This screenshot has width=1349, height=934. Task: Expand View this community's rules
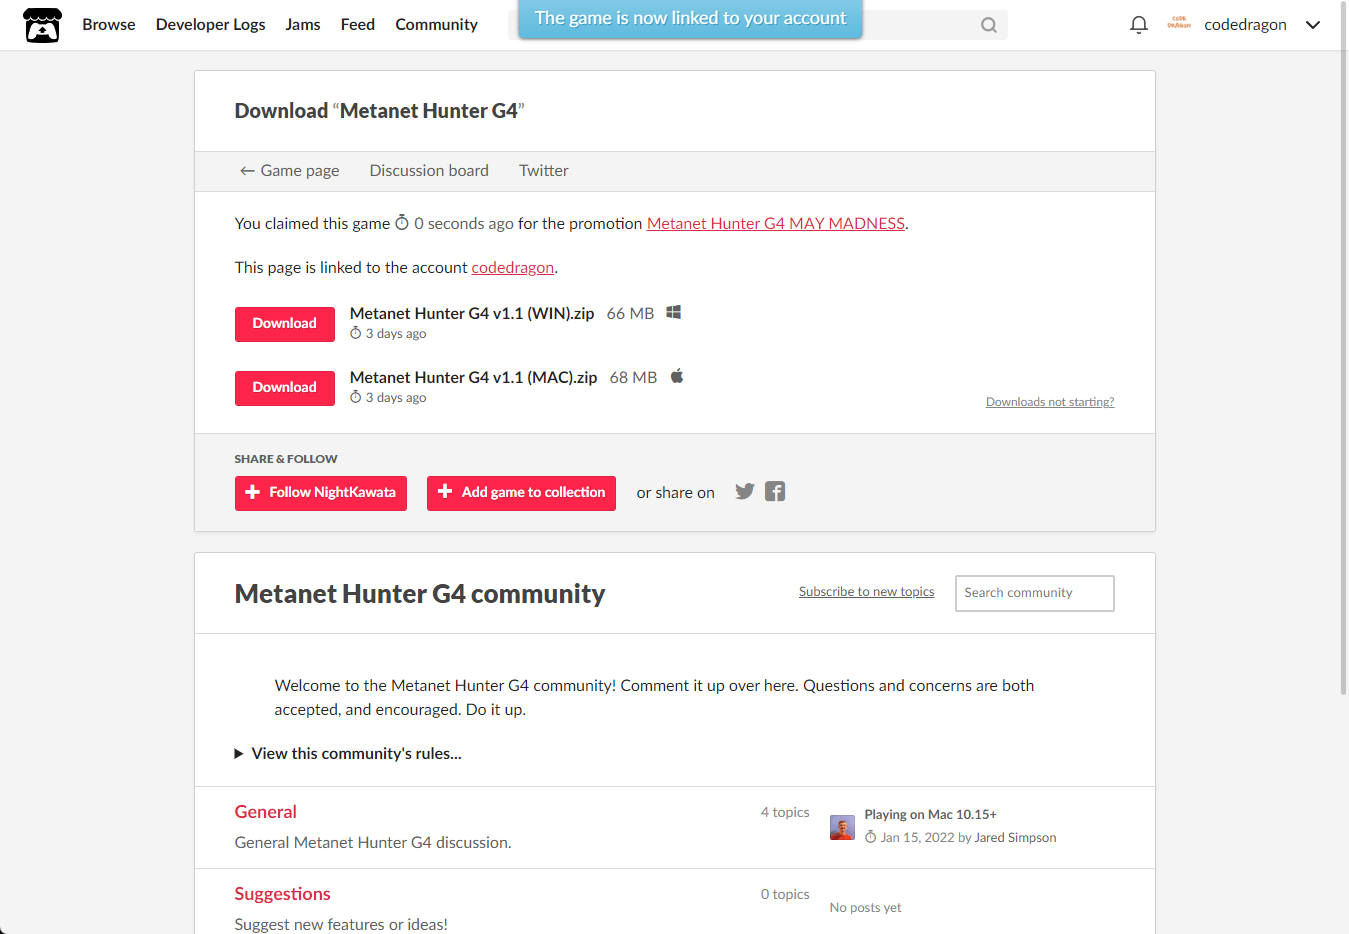click(348, 754)
